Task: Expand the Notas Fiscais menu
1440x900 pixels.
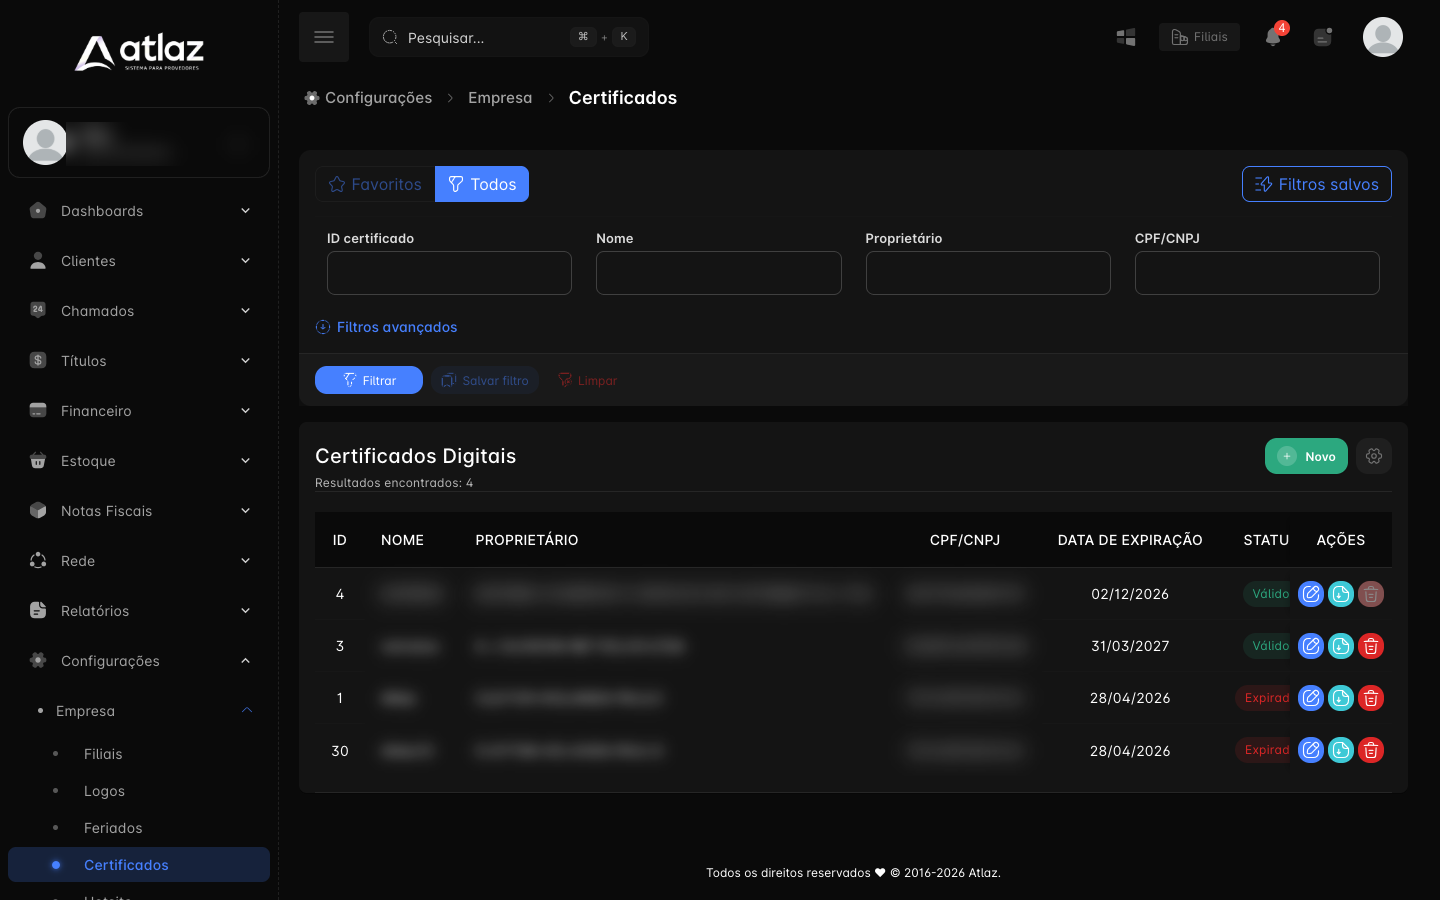Action: (x=139, y=511)
